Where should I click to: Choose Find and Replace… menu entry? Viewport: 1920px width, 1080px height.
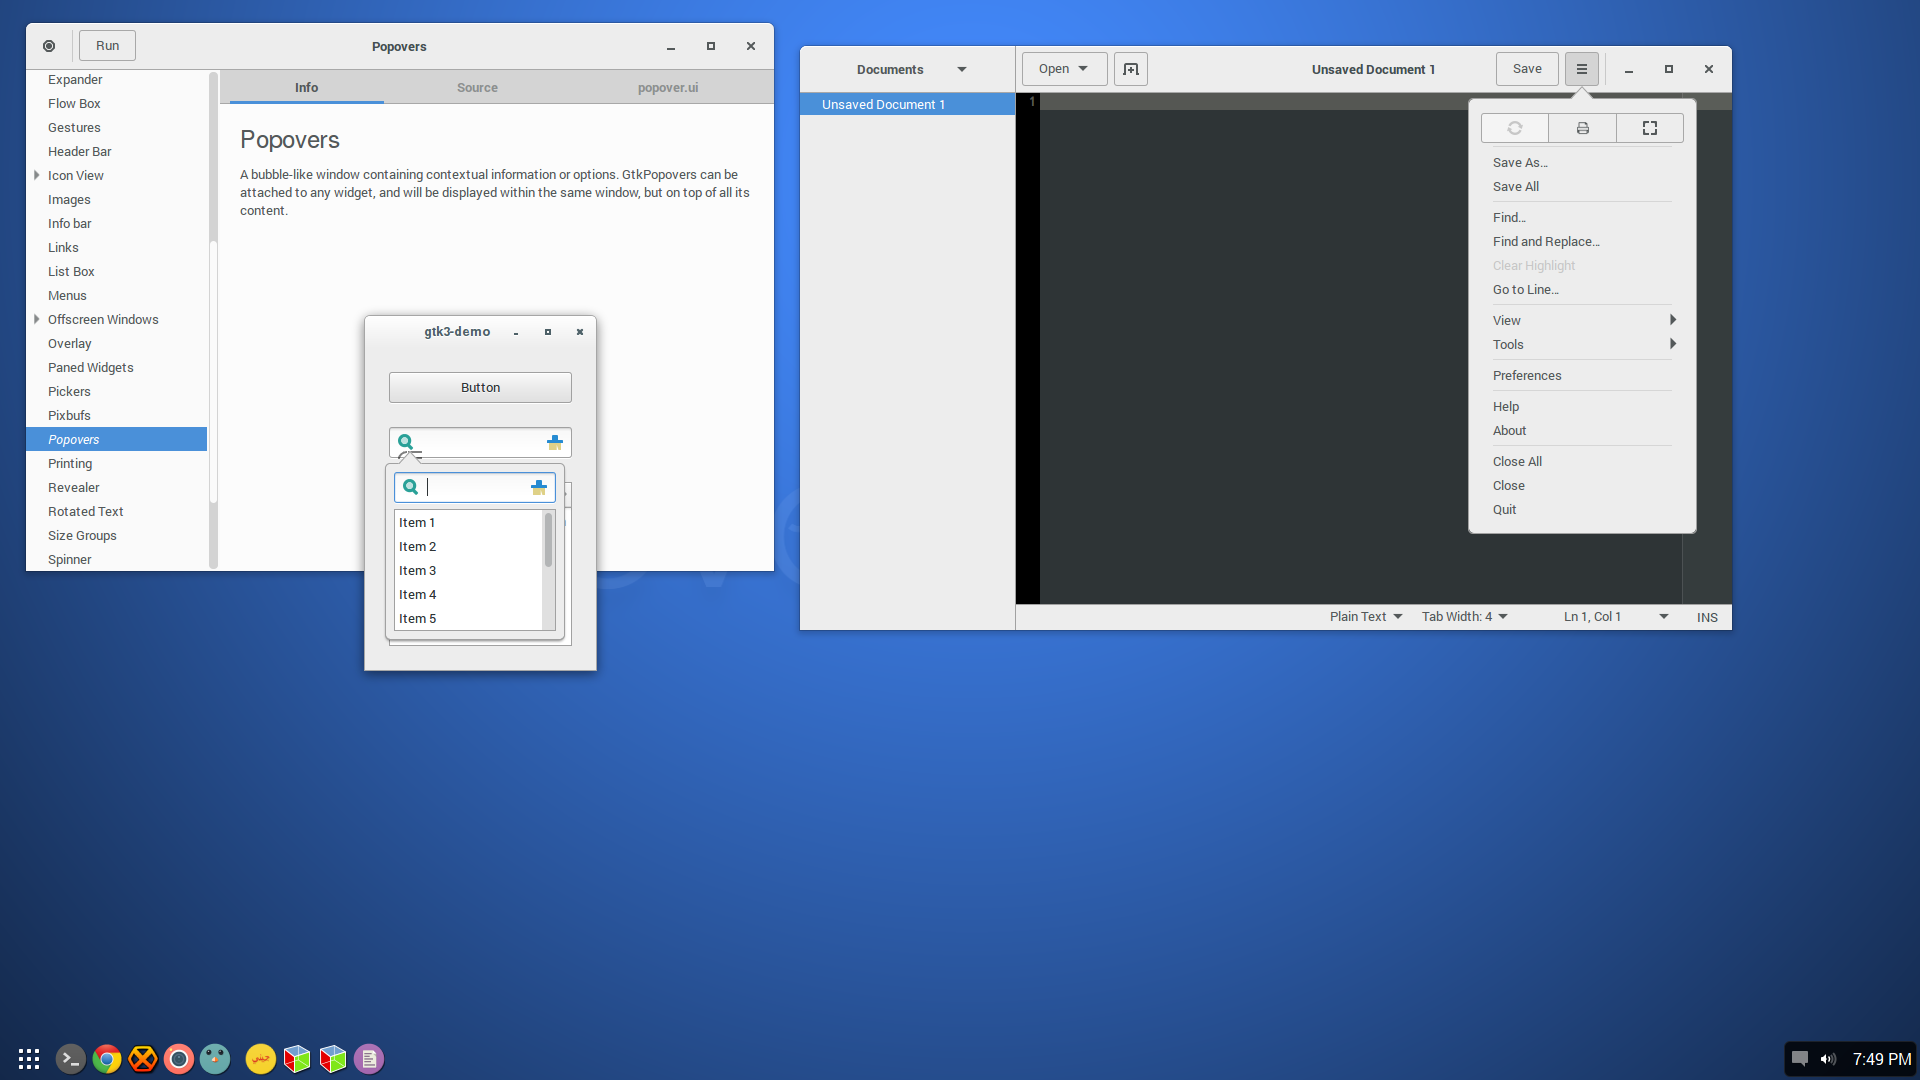(x=1582, y=241)
